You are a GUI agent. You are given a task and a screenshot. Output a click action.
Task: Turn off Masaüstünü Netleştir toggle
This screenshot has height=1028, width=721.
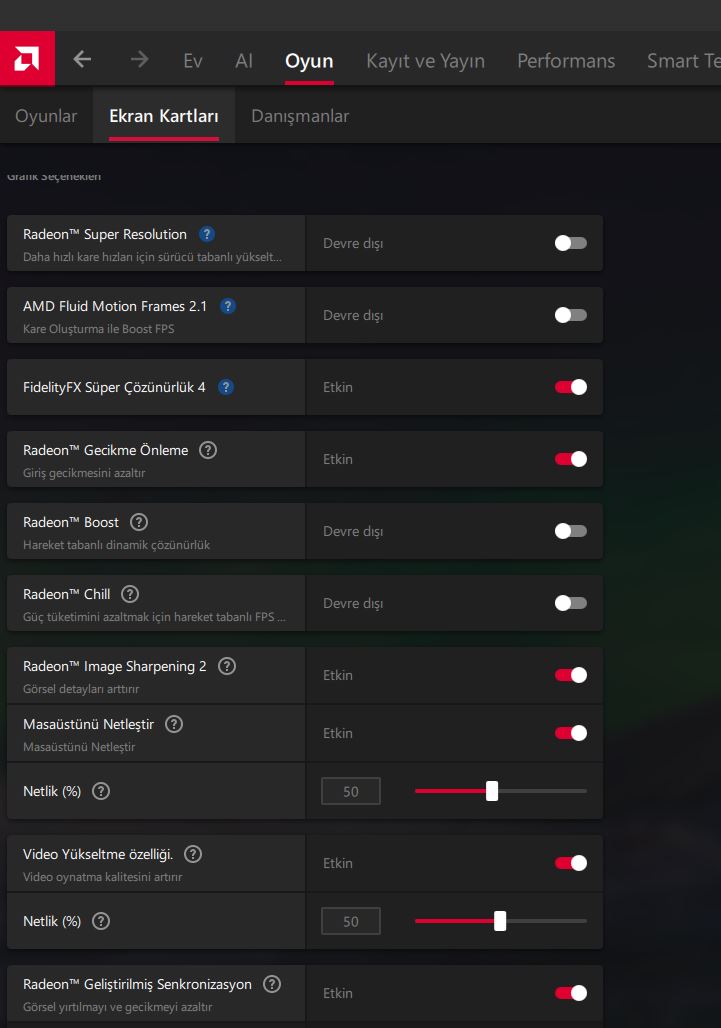570,733
